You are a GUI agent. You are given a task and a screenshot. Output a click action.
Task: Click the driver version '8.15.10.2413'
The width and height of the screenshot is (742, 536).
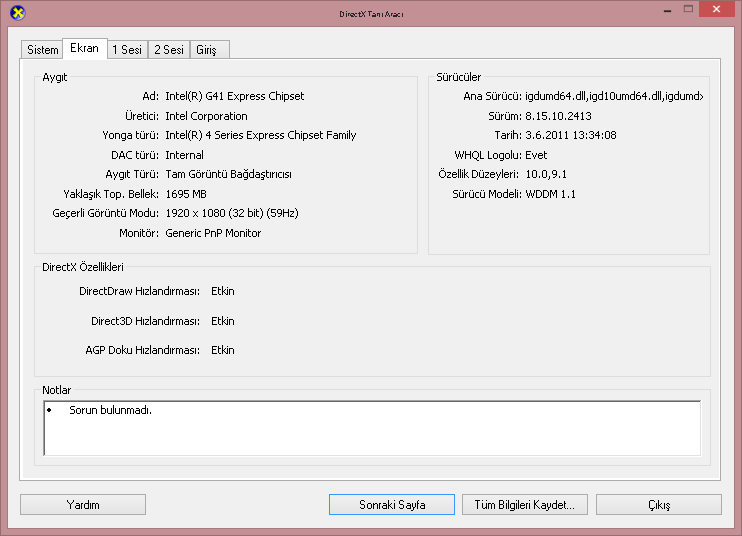[x=558, y=116]
